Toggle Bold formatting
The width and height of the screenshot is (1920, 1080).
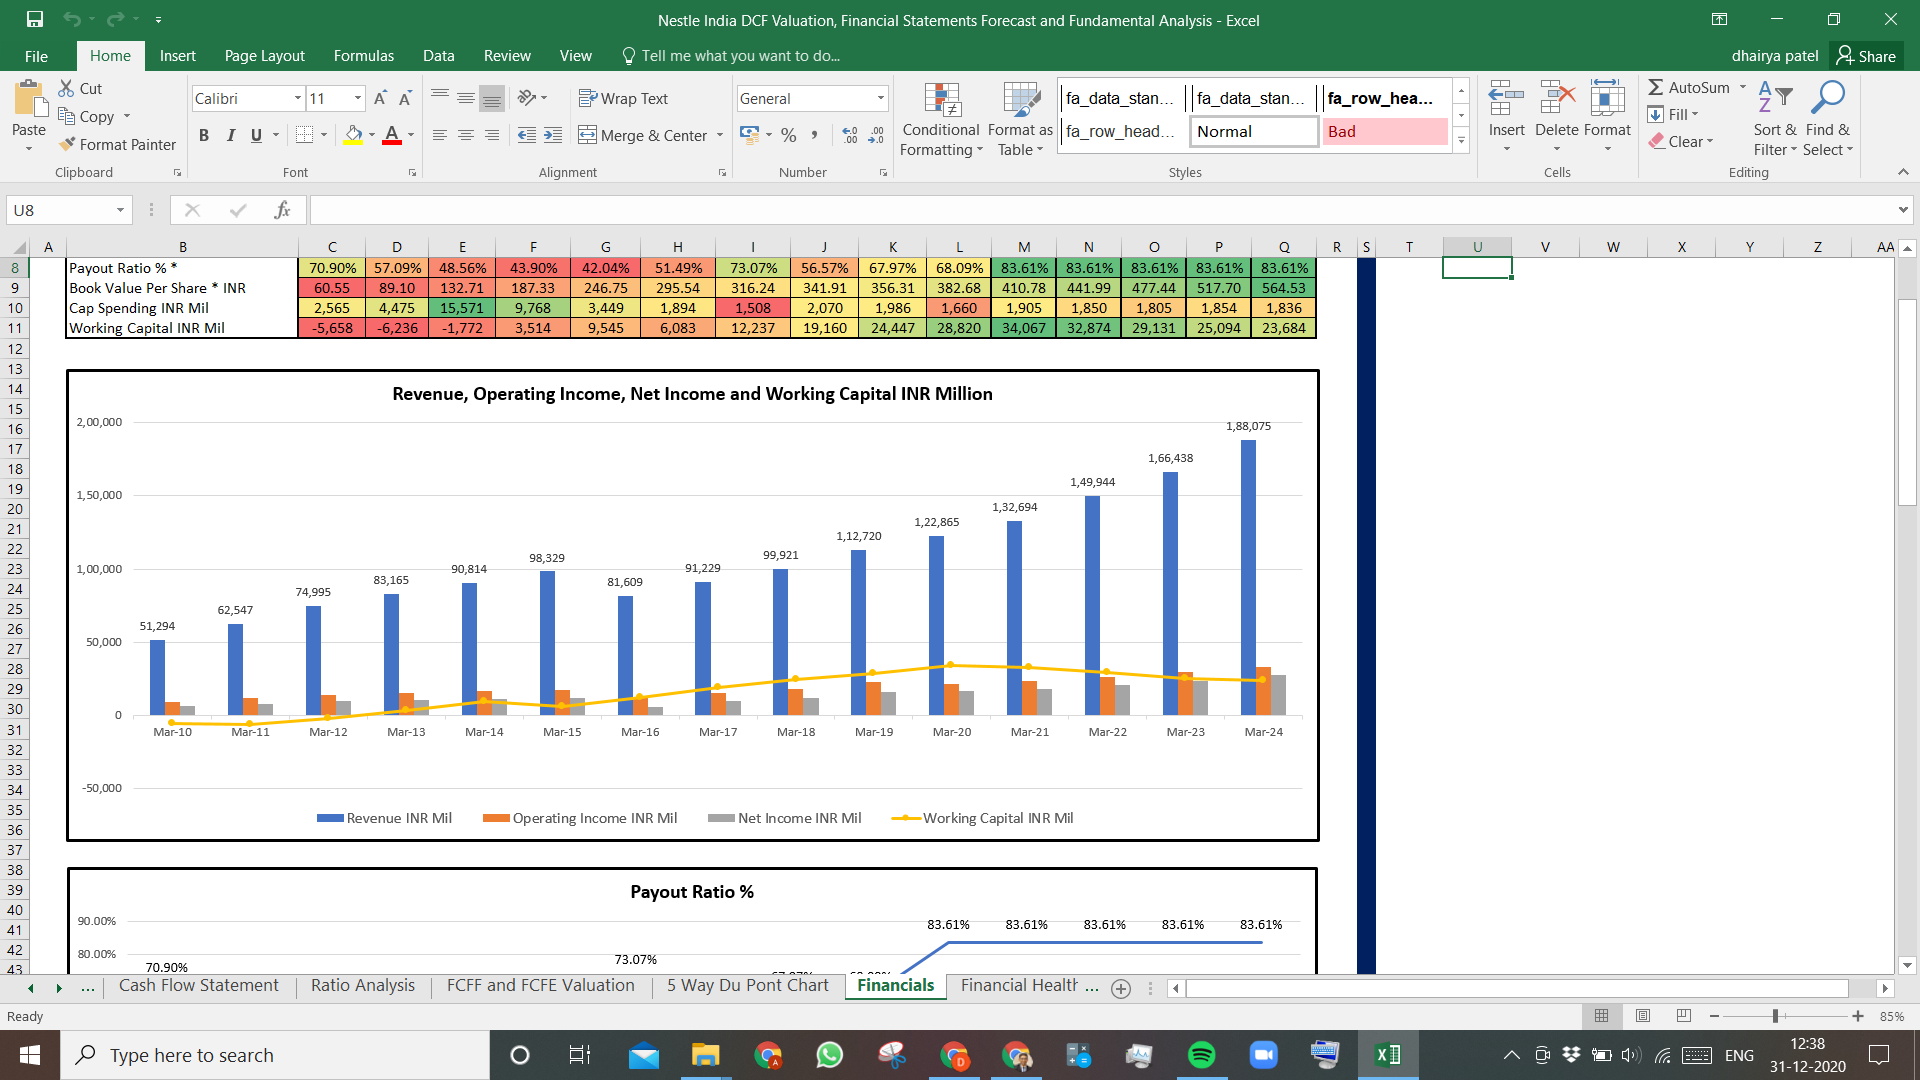(204, 135)
